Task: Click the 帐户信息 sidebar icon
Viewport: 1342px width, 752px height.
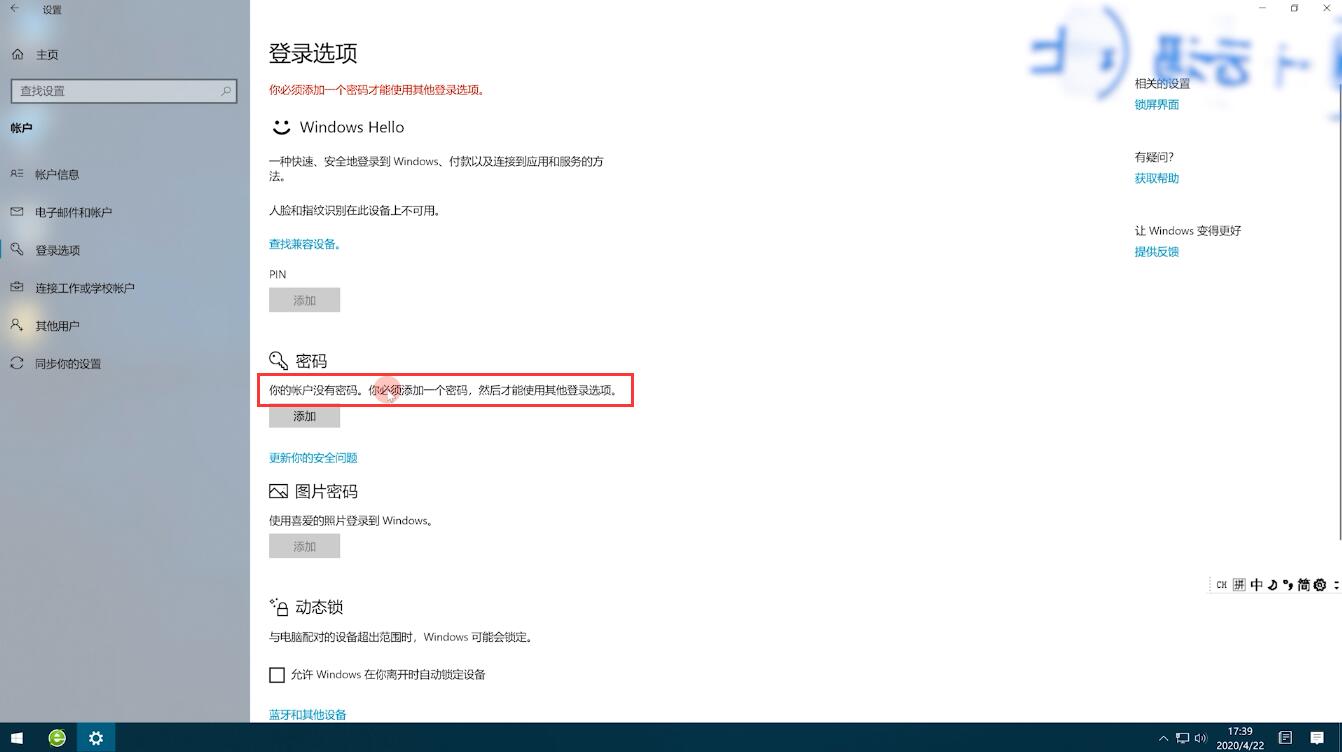Action: click(x=16, y=173)
